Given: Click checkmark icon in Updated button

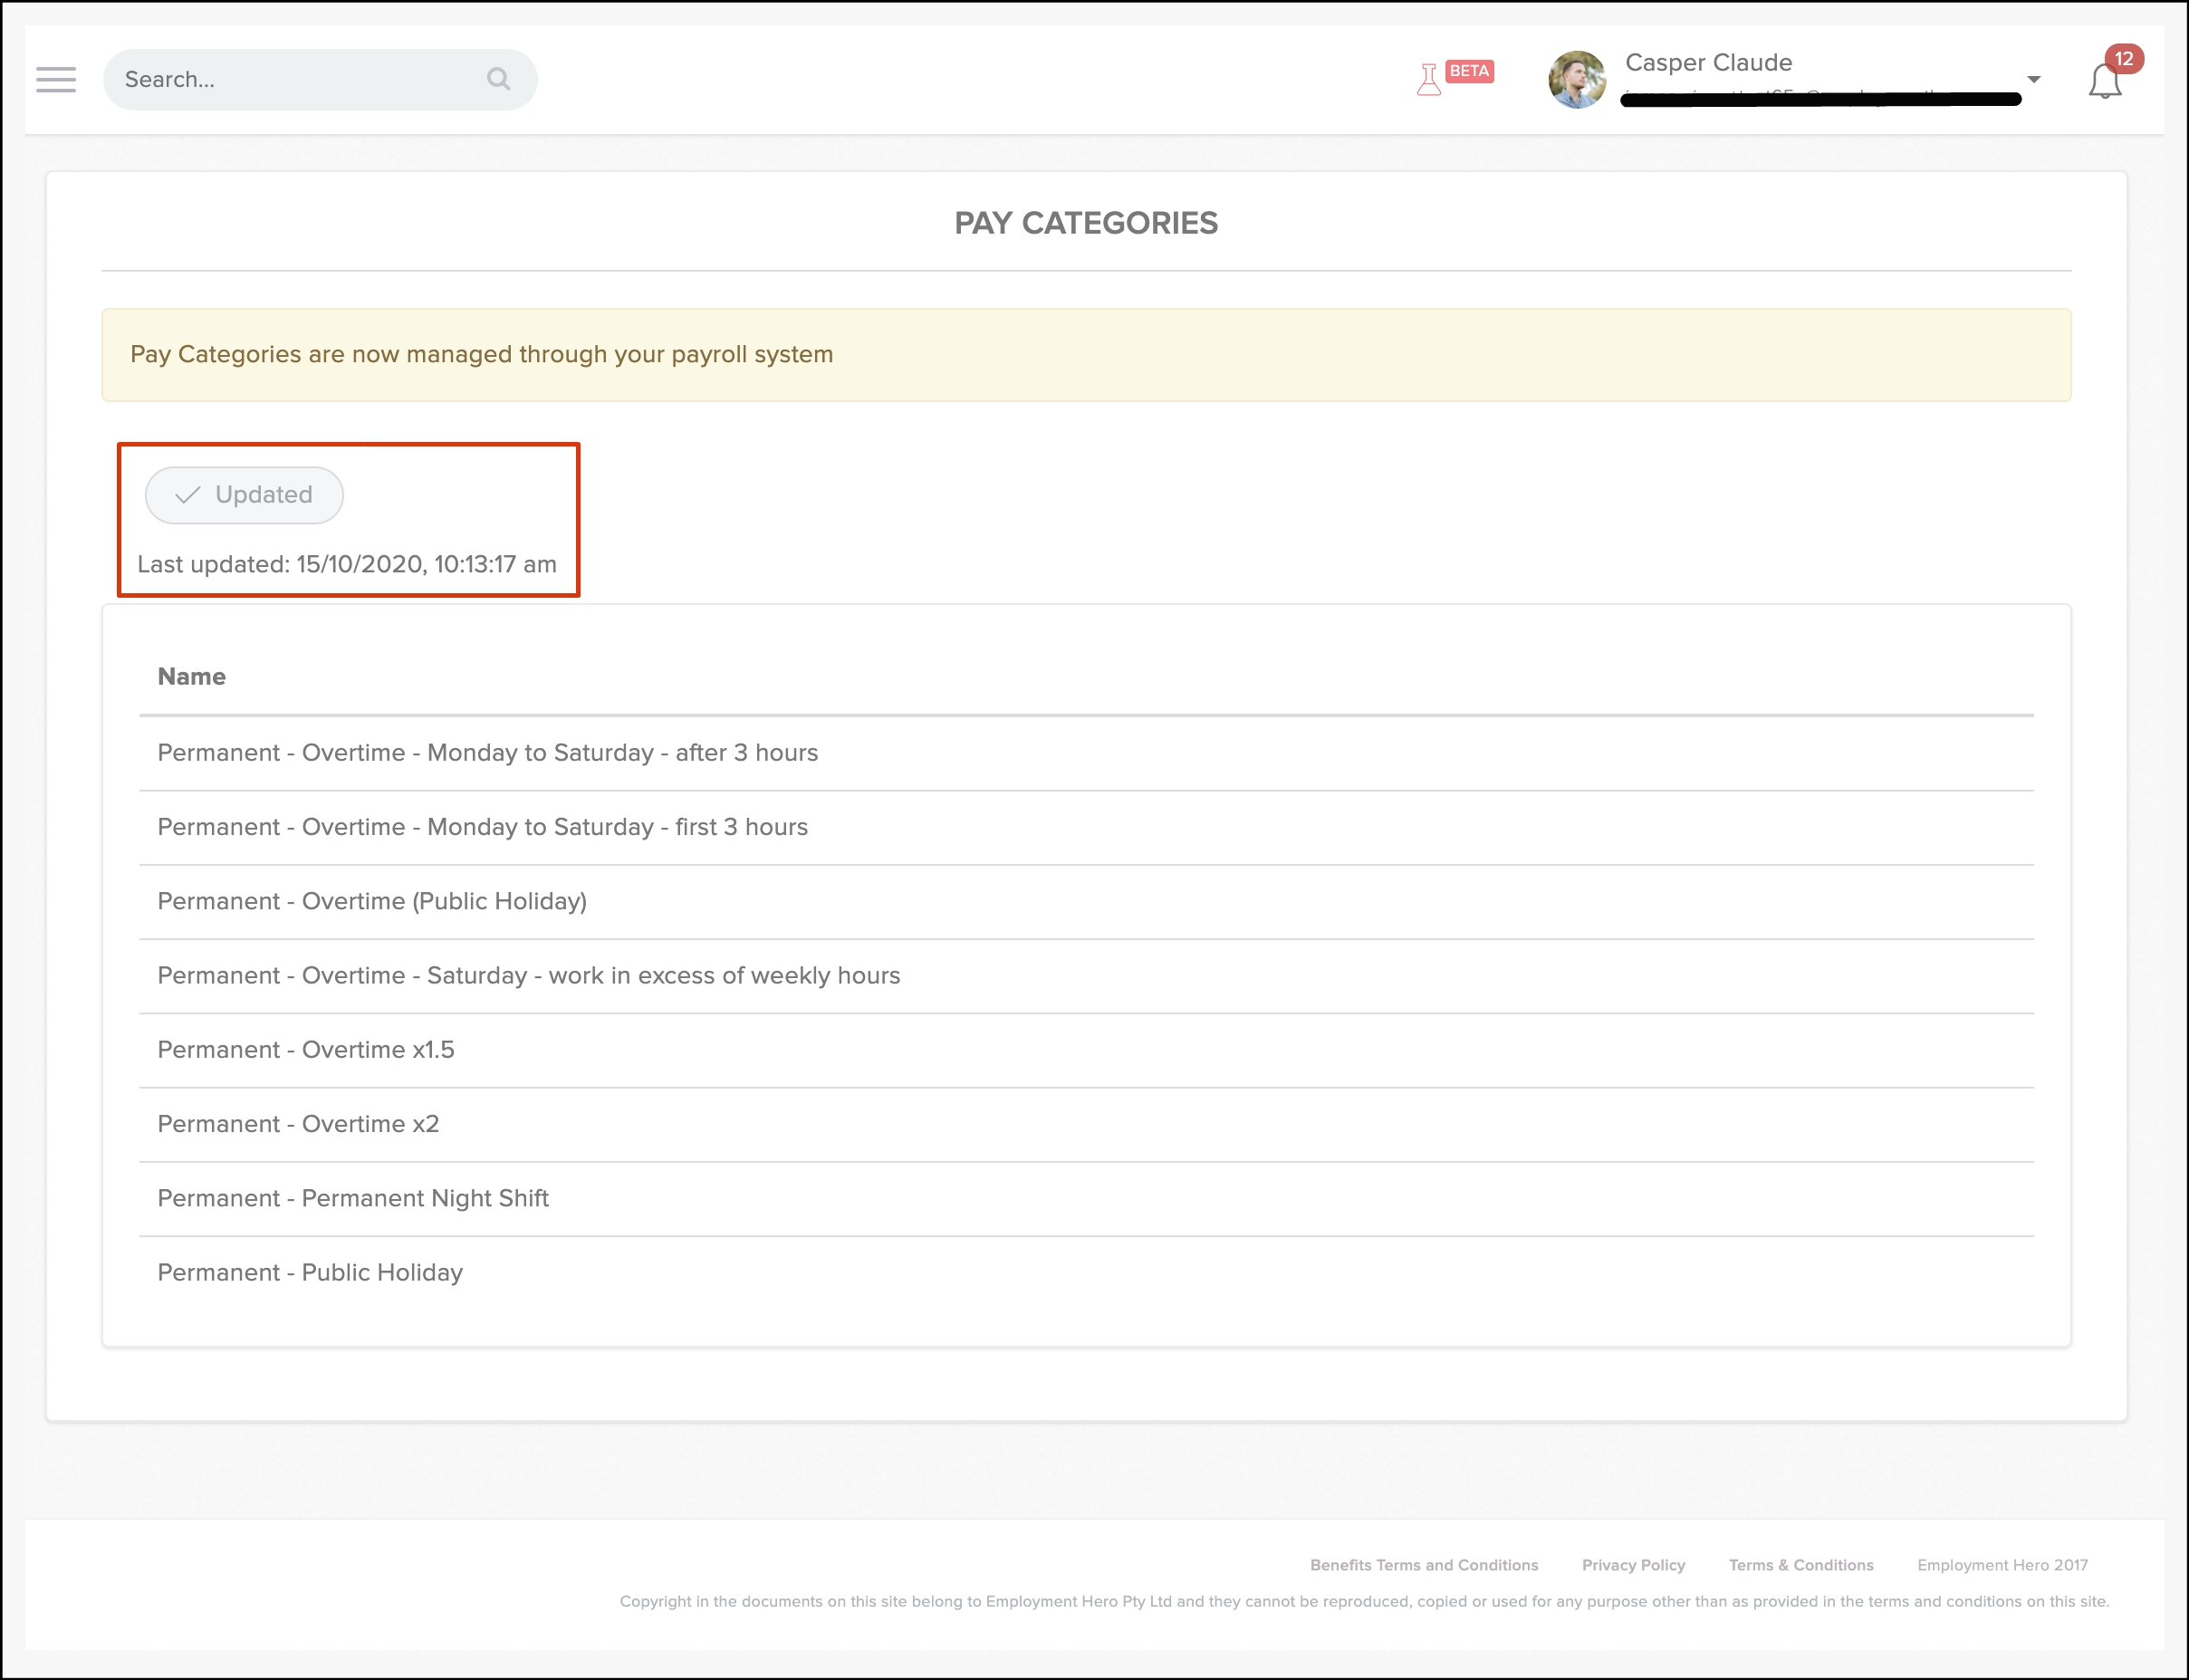Looking at the screenshot, I should pyautogui.click(x=187, y=495).
